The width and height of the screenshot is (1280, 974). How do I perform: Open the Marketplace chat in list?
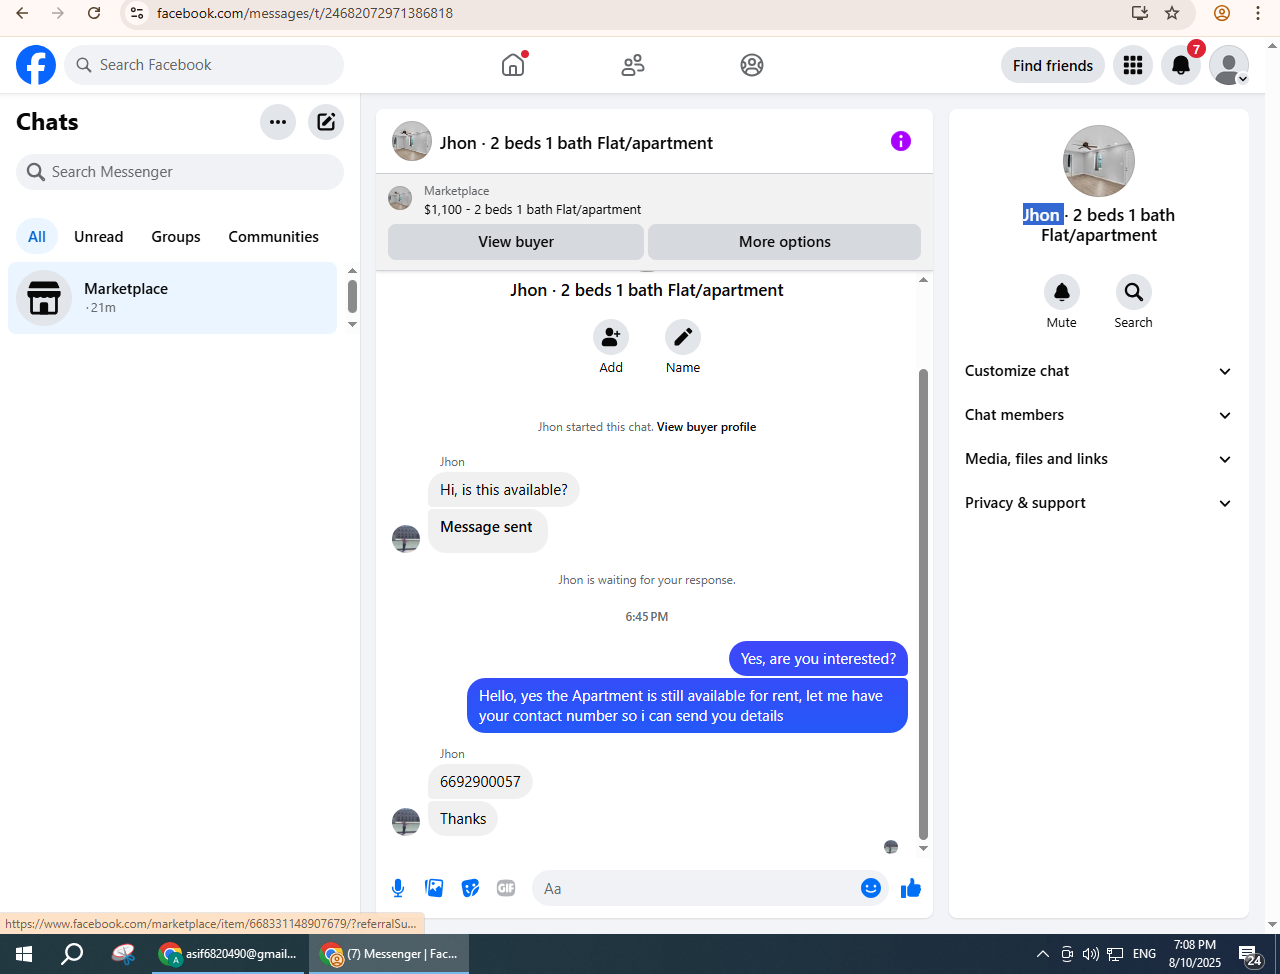tap(173, 298)
